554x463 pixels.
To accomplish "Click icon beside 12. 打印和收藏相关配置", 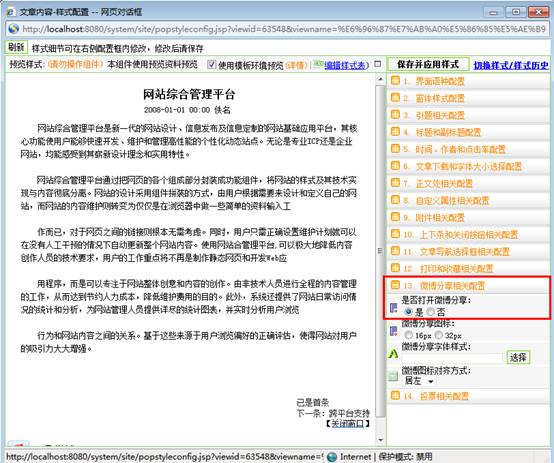I will point(395,268).
